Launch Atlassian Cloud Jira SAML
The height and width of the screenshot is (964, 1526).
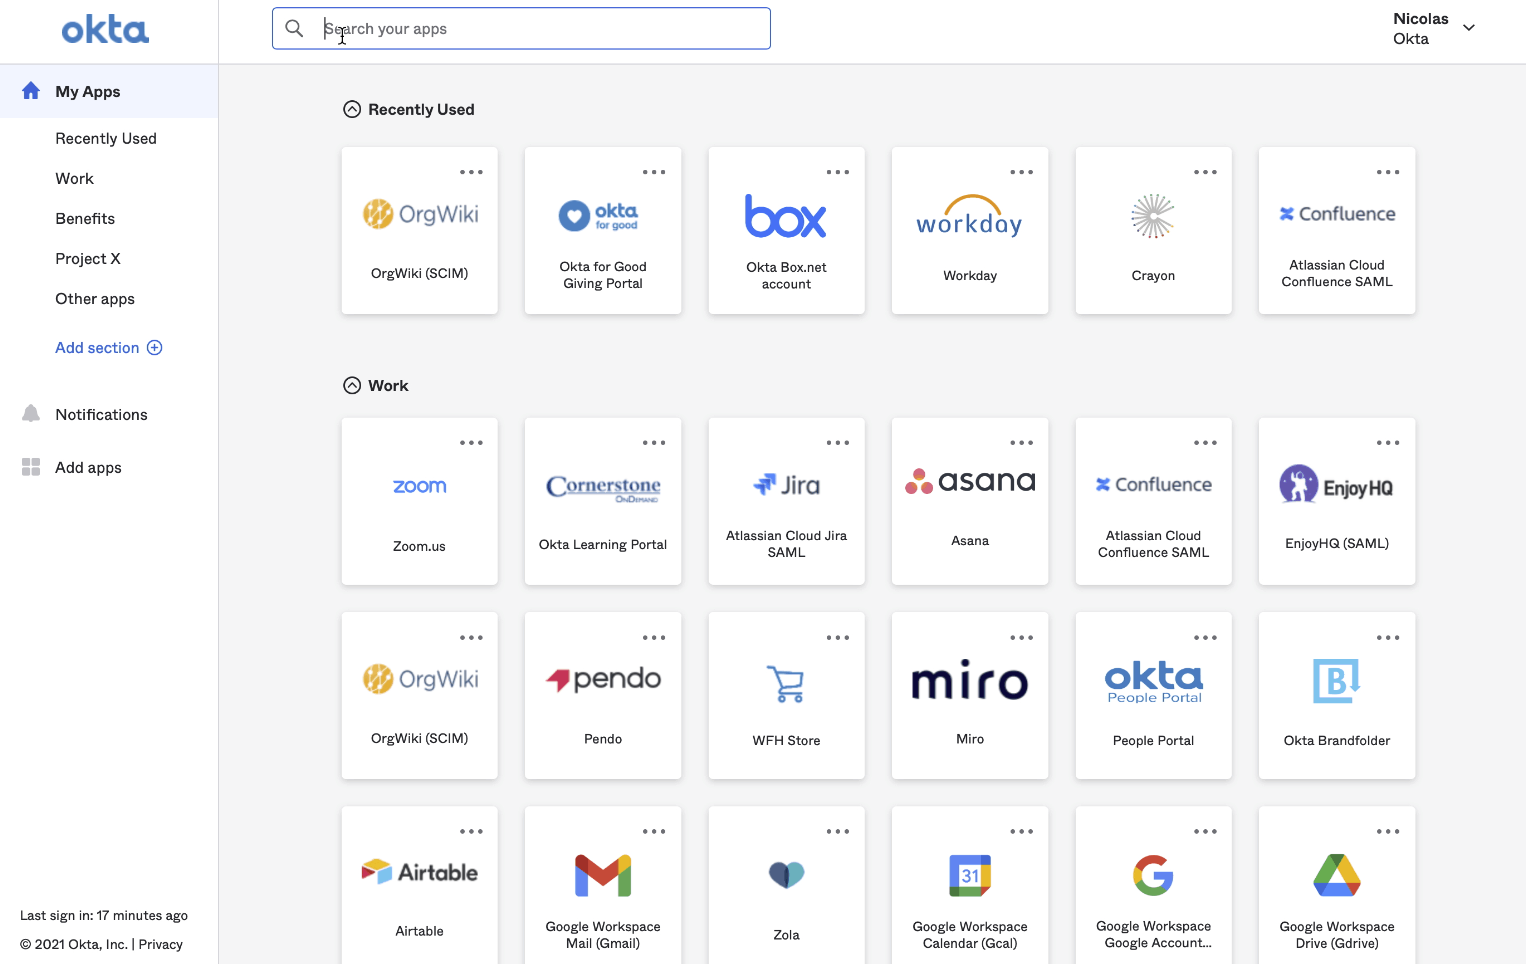coord(786,501)
